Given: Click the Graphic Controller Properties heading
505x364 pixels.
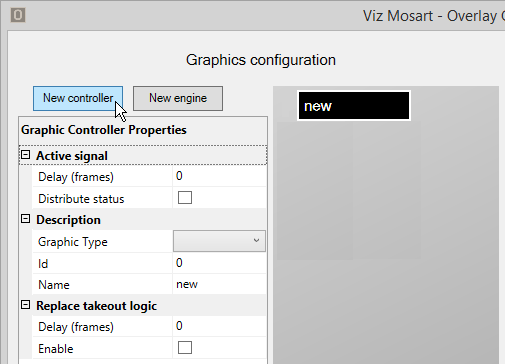Looking at the screenshot, I should click(x=104, y=130).
